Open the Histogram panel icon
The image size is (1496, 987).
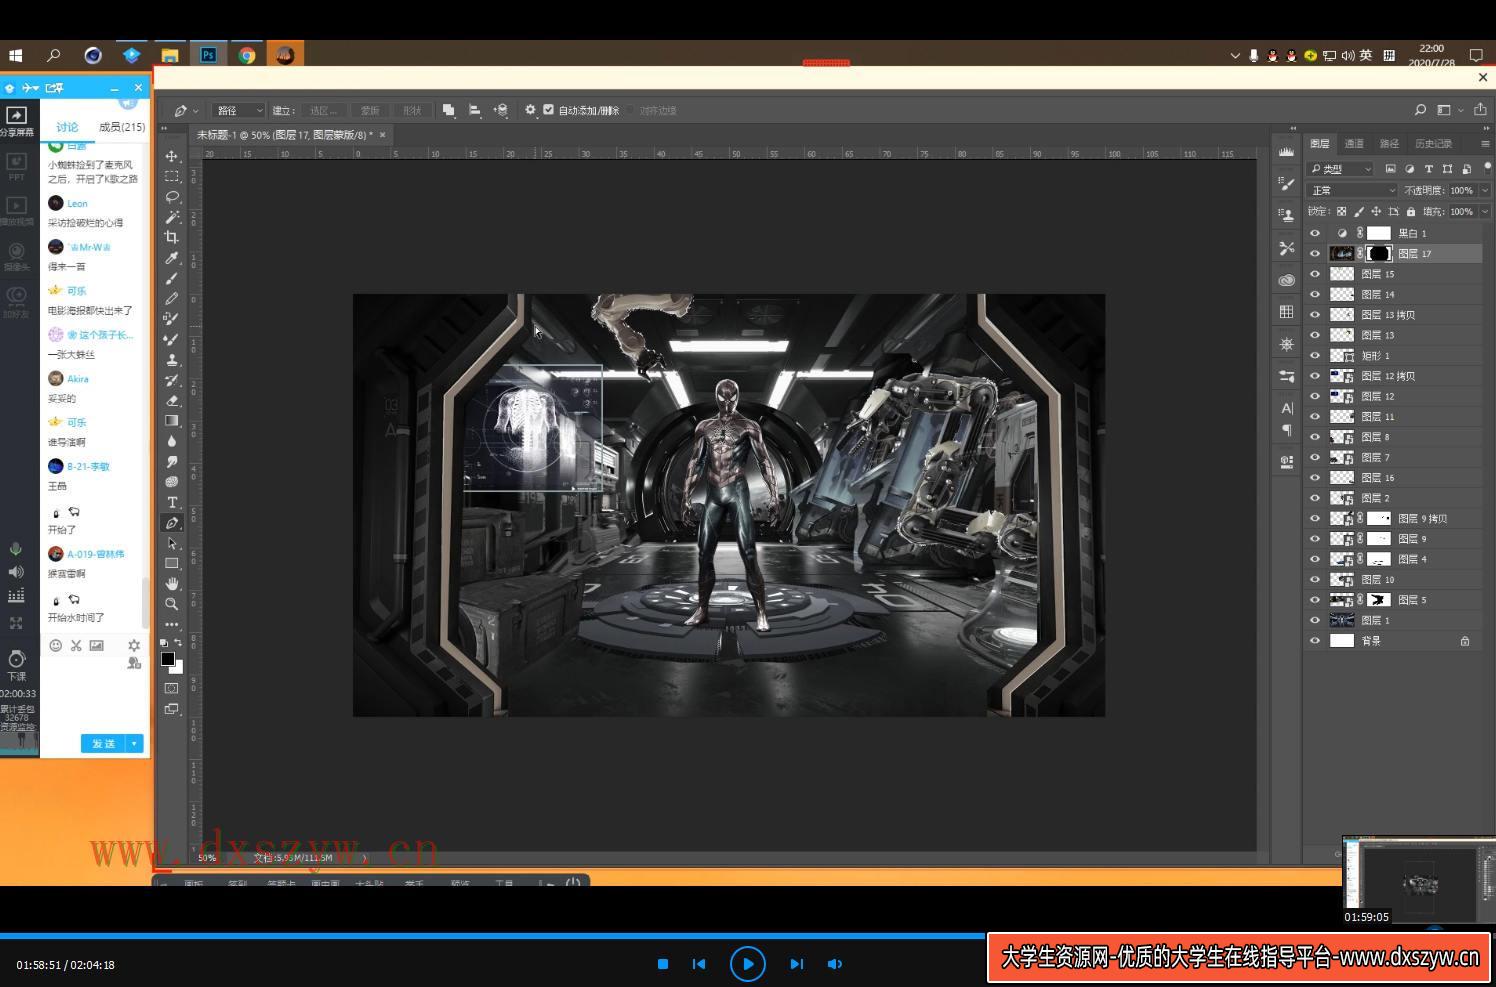click(x=1286, y=152)
